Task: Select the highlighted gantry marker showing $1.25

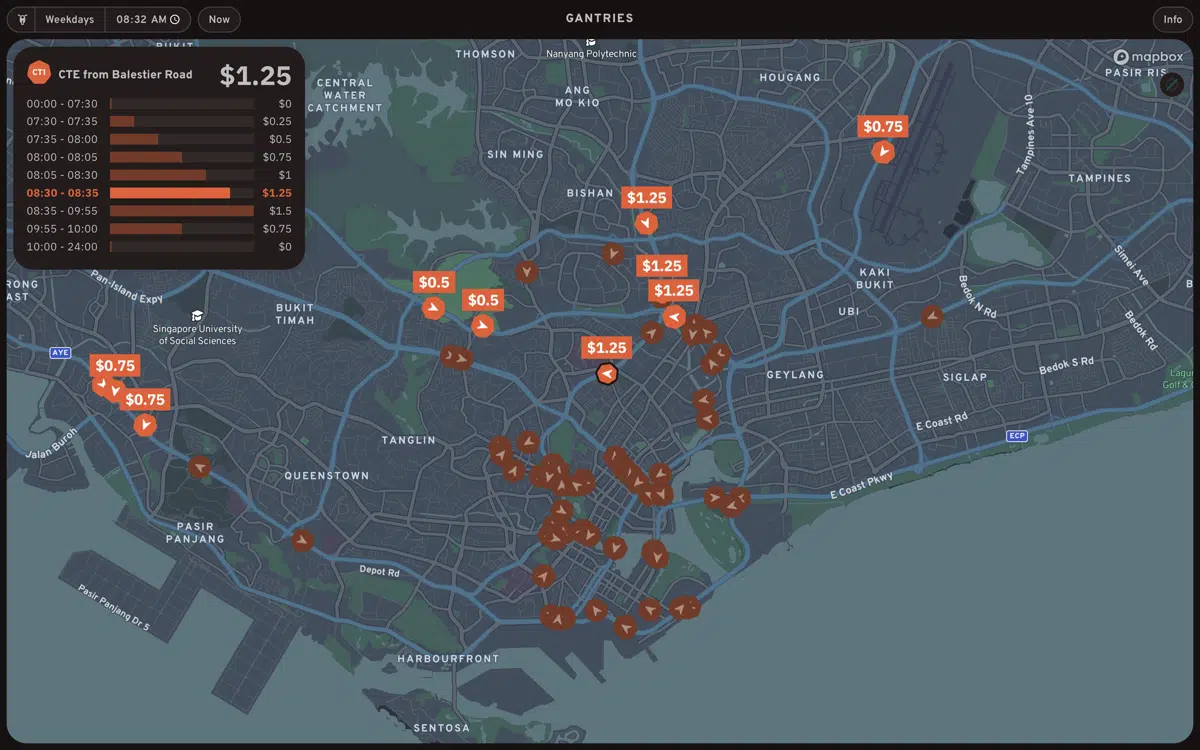Action: pyautogui.click(x=607, y=373)
